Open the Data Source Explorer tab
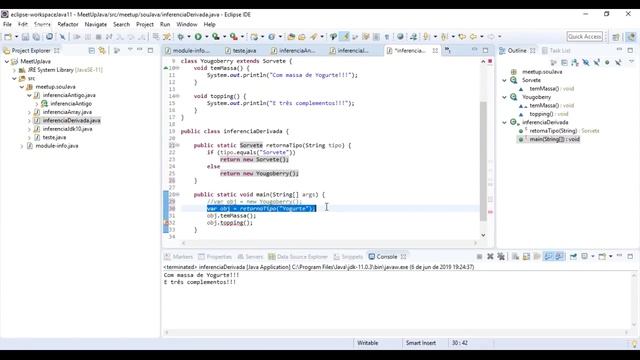 click(x=298, y=257)
